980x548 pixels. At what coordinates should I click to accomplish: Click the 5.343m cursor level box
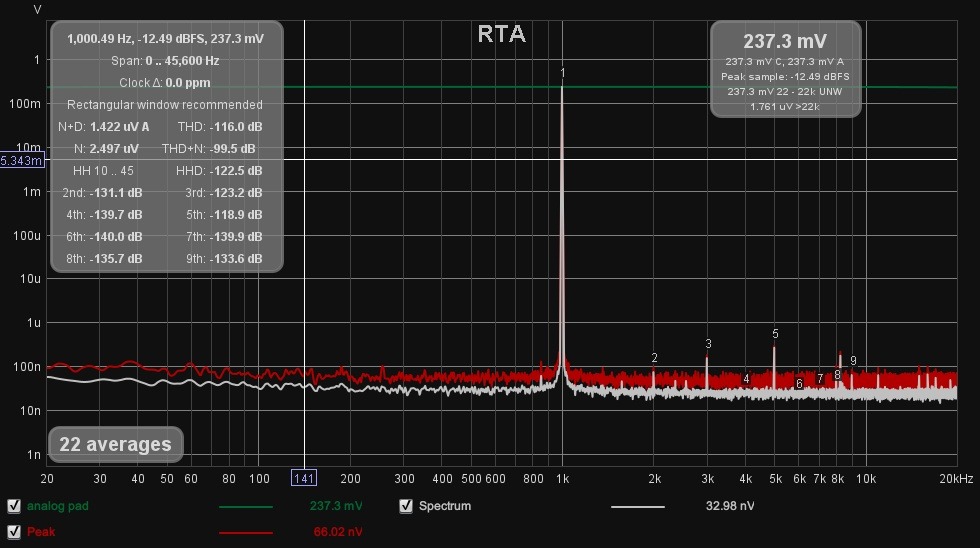point(22,161)
